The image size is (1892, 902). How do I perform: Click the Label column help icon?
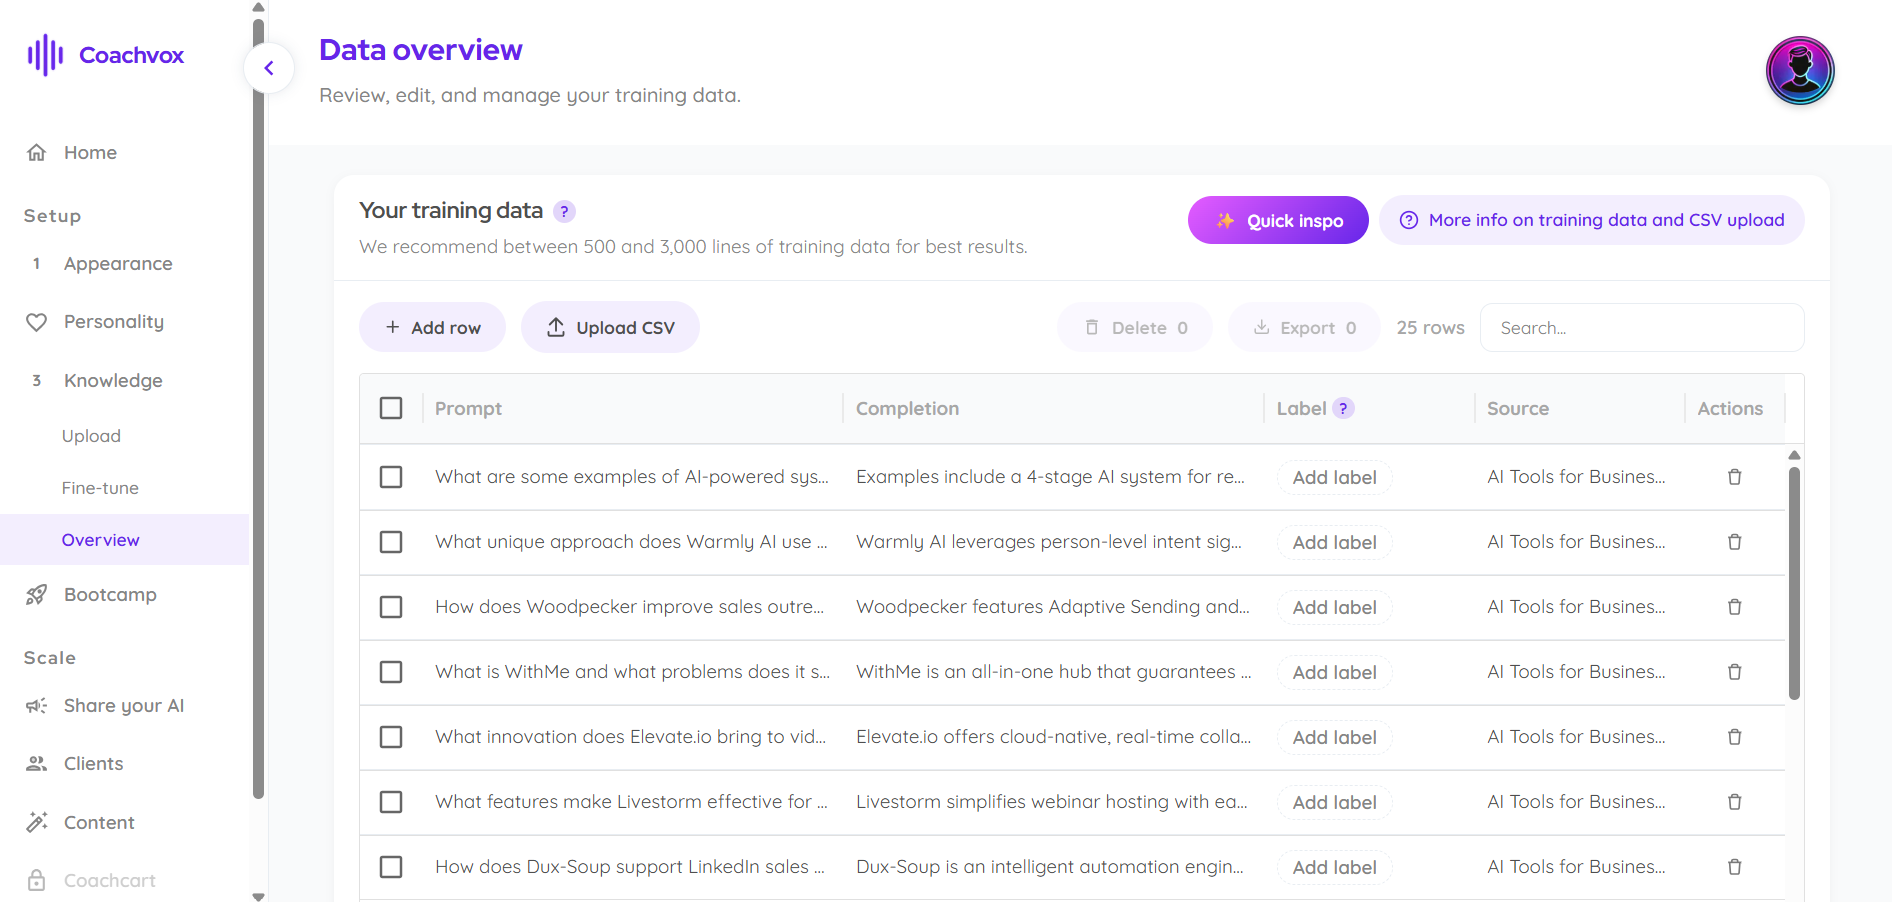(1344, 408)
